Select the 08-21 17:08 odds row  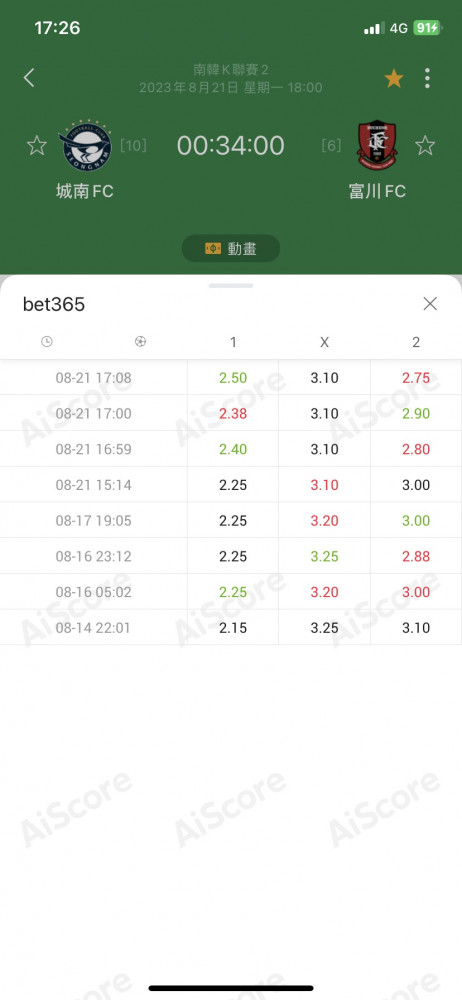pyautogui.click(x=231, y=378)
